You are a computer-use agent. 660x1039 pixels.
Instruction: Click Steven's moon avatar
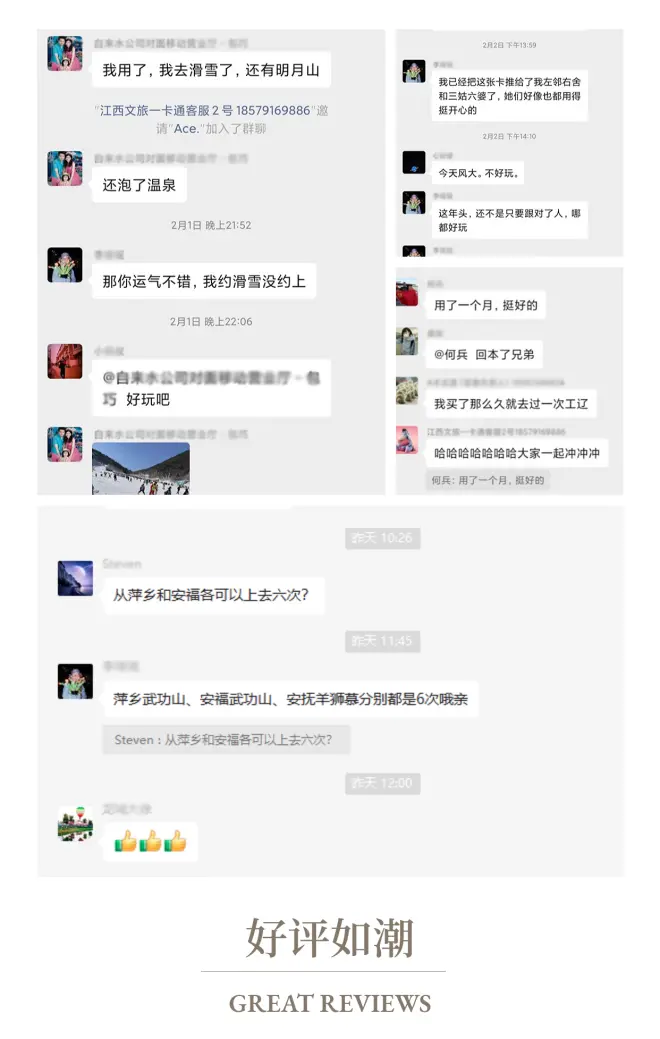click(76, 578)
